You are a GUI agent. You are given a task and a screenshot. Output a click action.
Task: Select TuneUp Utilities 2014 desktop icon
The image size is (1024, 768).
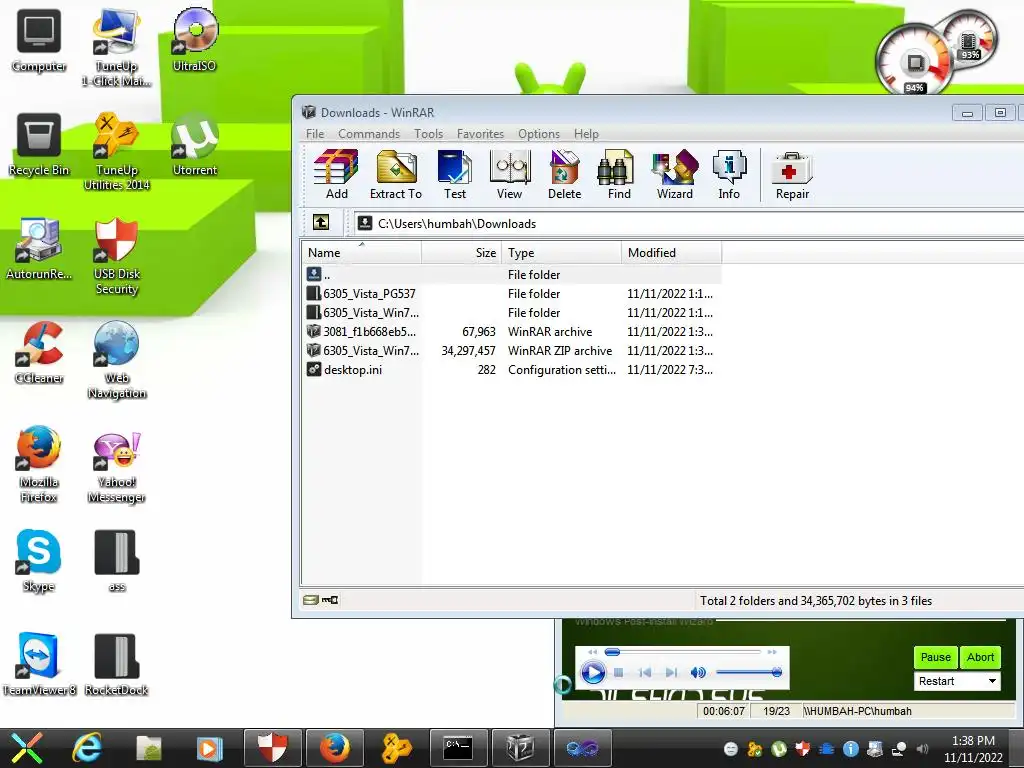(x=116, y=152)
